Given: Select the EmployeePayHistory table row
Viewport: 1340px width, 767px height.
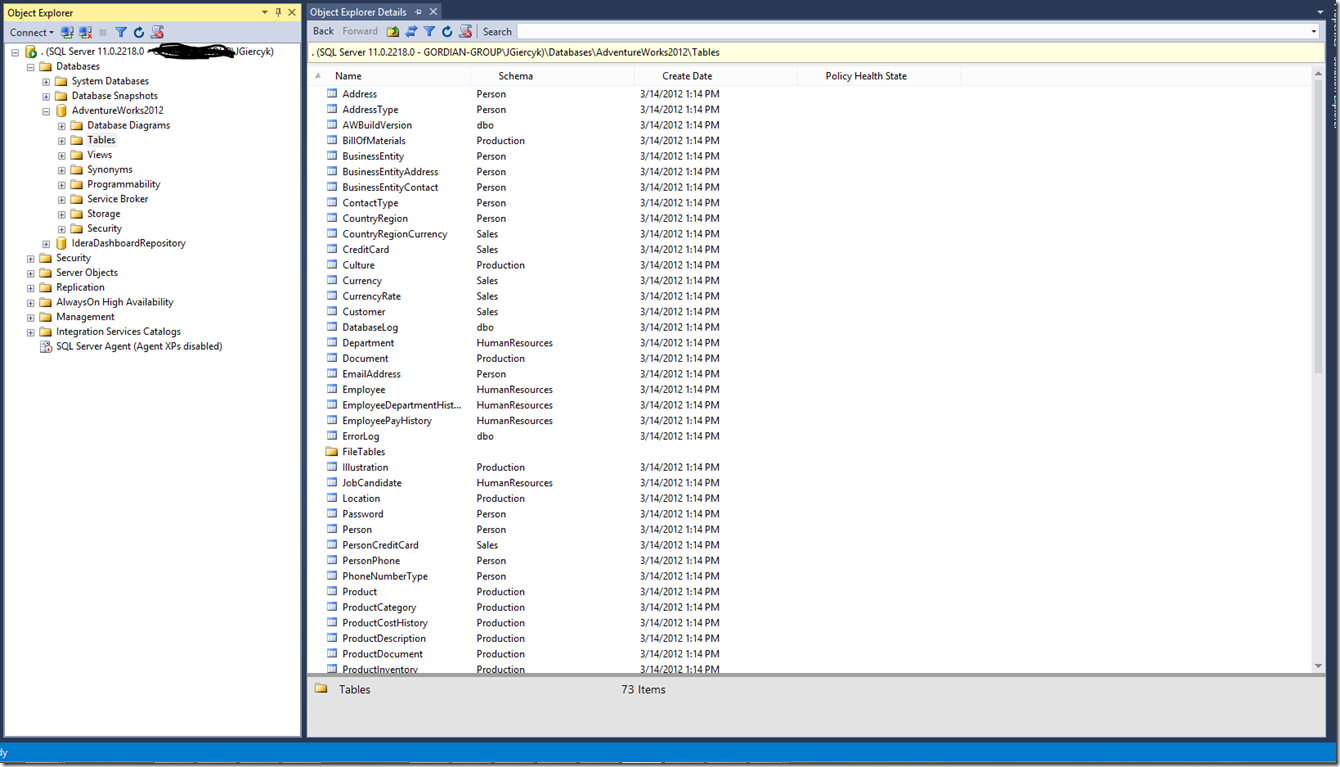Looking at the screenshot, I should click(x=640, y=421).
